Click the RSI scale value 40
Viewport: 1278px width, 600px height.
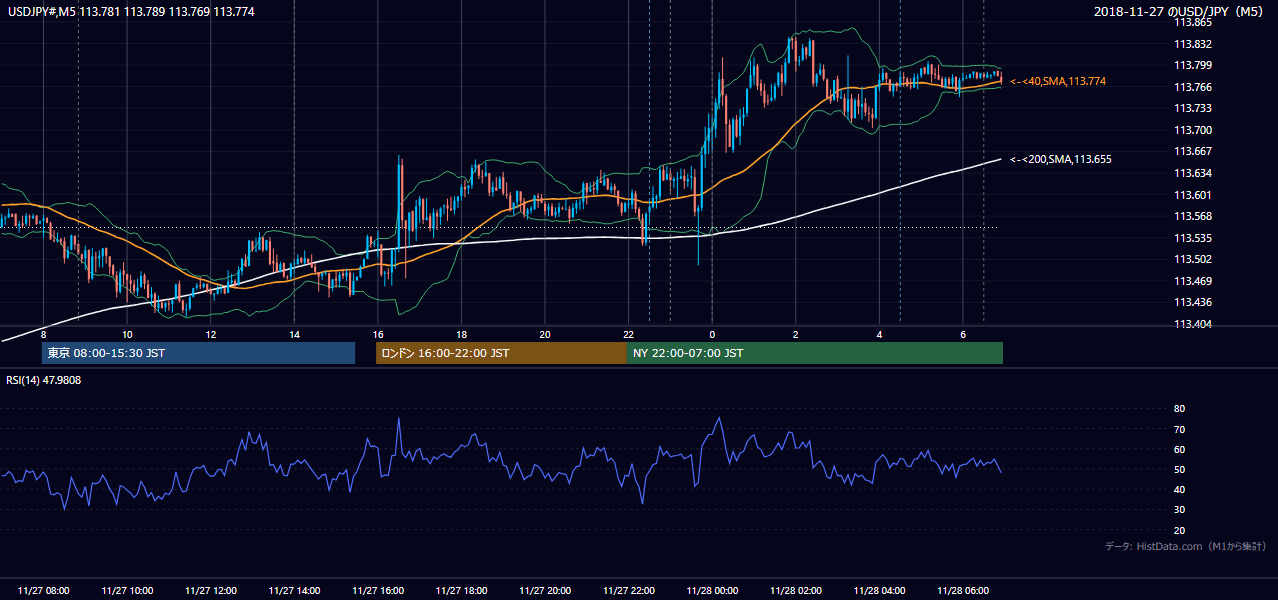click(1179, 490)
